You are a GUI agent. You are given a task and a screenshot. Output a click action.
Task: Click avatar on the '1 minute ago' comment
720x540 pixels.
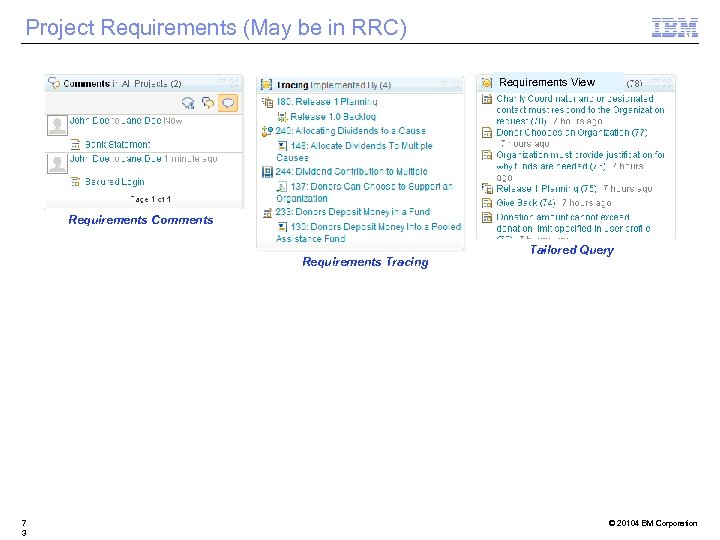coord(57,163)
